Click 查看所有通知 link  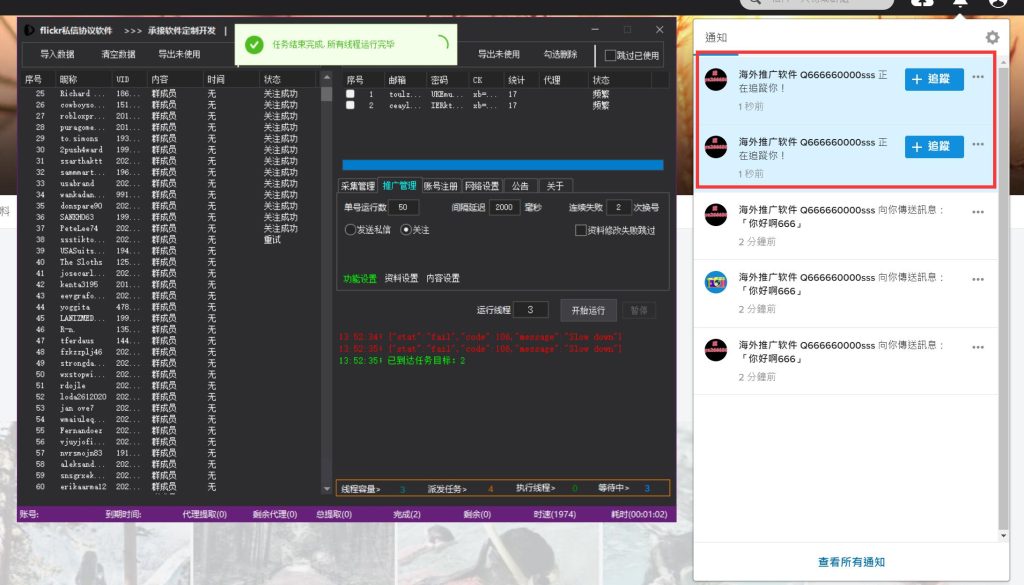pos(851,562)
